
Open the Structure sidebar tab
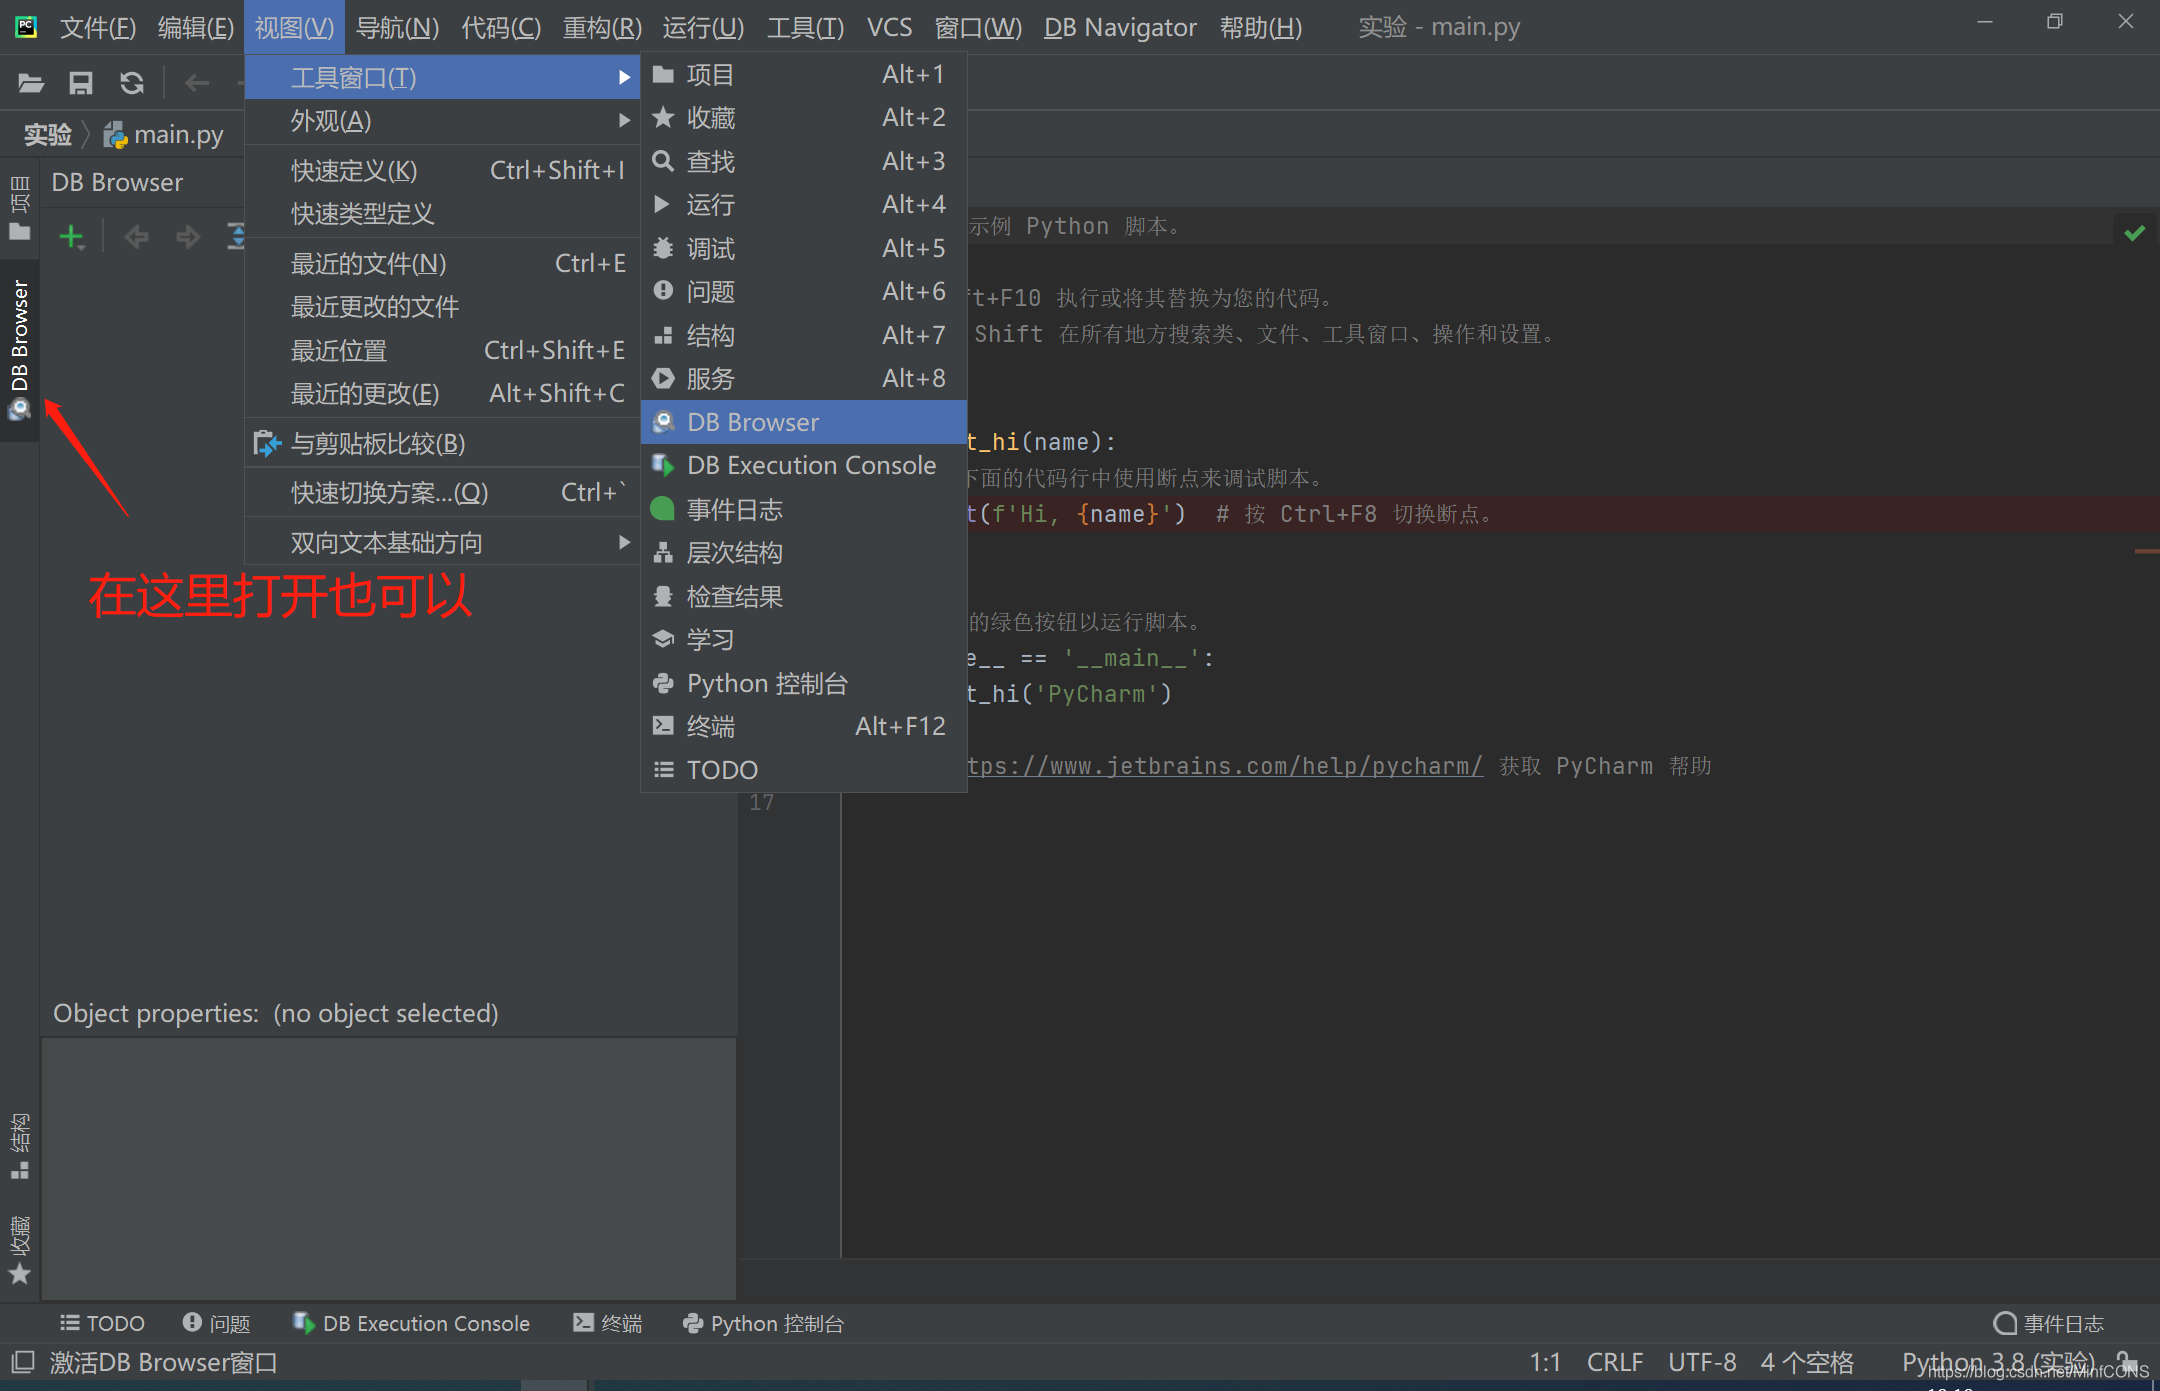[19, 1147]
